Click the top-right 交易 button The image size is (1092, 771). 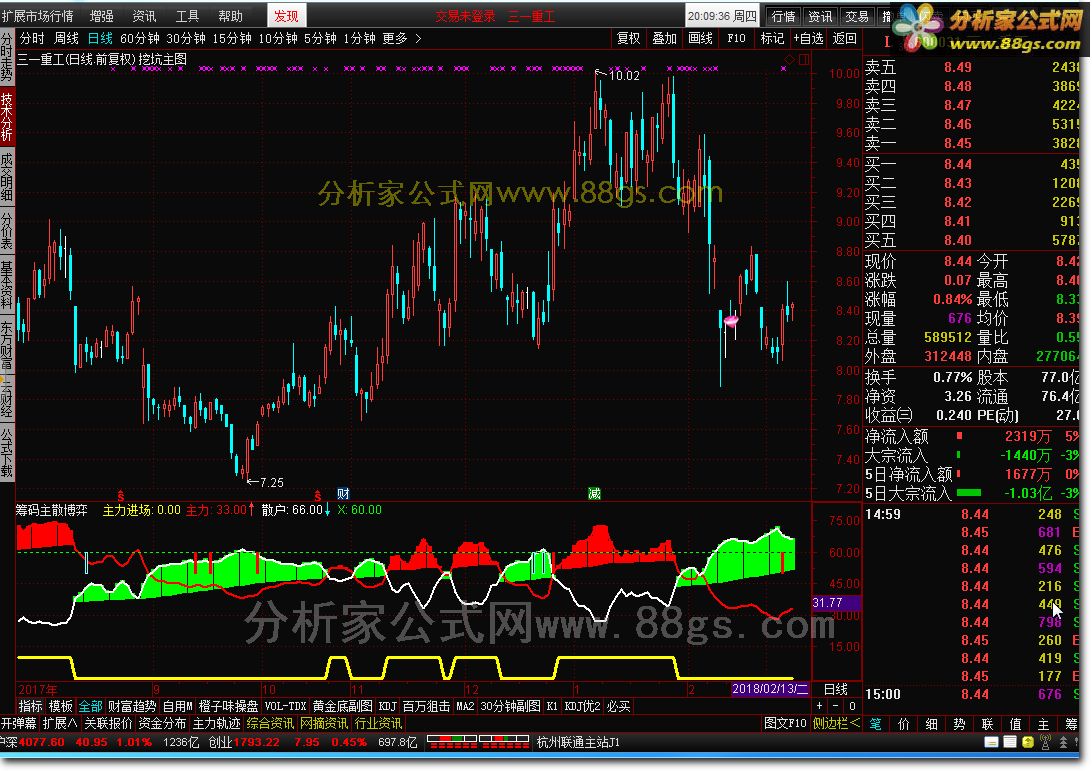click(857, 16)
